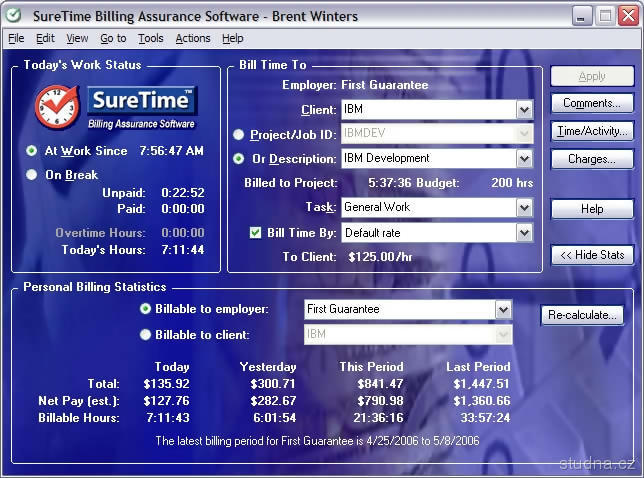The image size is (644, 478).
Task: Open the disabled Billable to client IBM dropdown
Action: 503,335
